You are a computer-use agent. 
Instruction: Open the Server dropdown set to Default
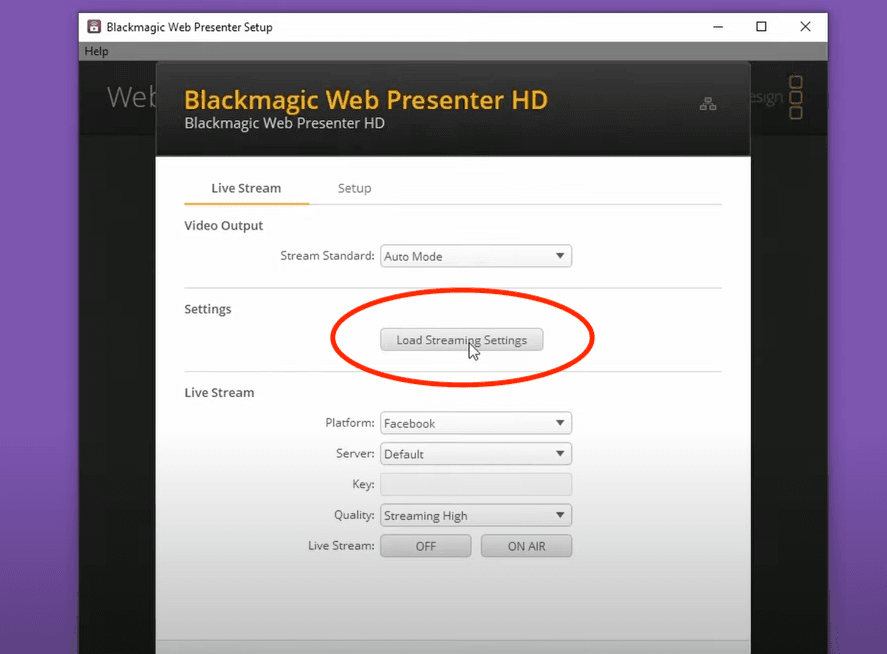476,454
